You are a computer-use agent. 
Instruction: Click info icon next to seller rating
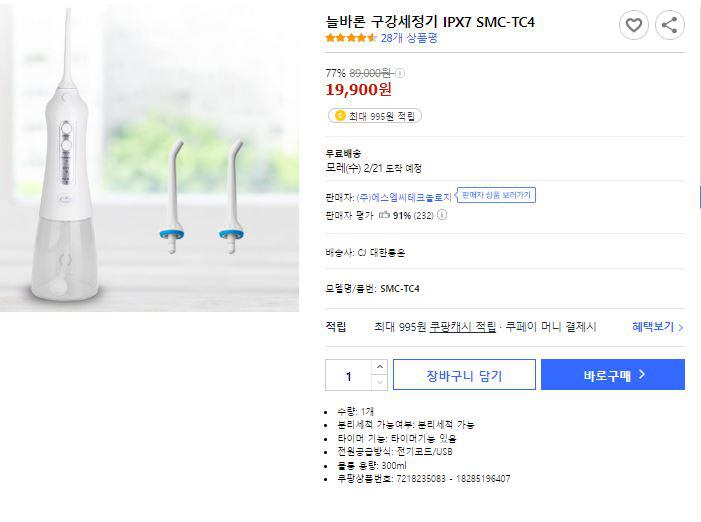point(442,214)
